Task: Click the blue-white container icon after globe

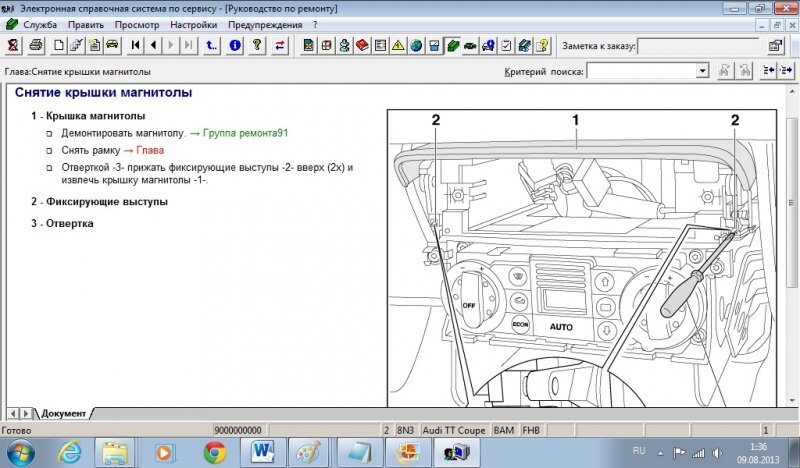Action: click(x=434, y=45)
